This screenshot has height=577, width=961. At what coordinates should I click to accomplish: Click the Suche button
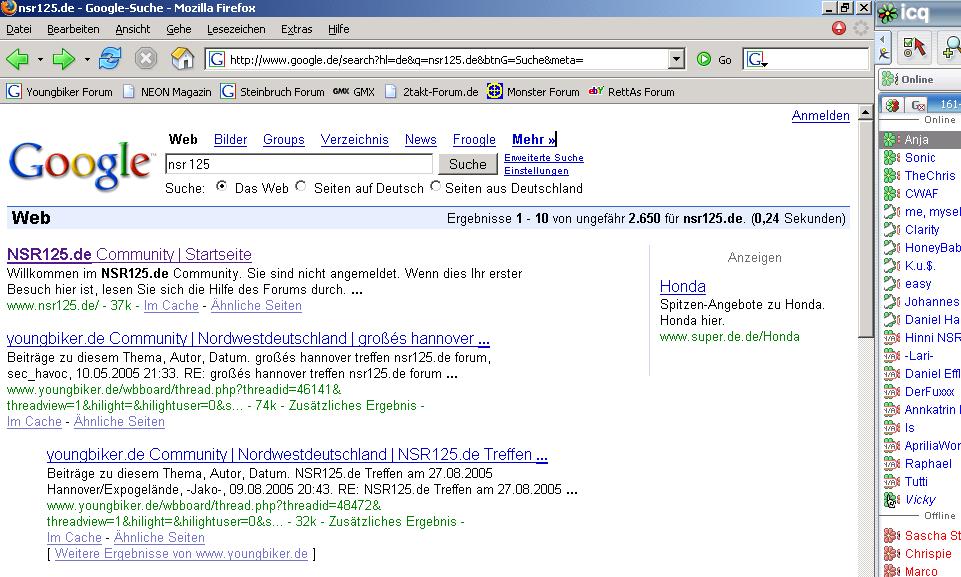coord(468,164)
